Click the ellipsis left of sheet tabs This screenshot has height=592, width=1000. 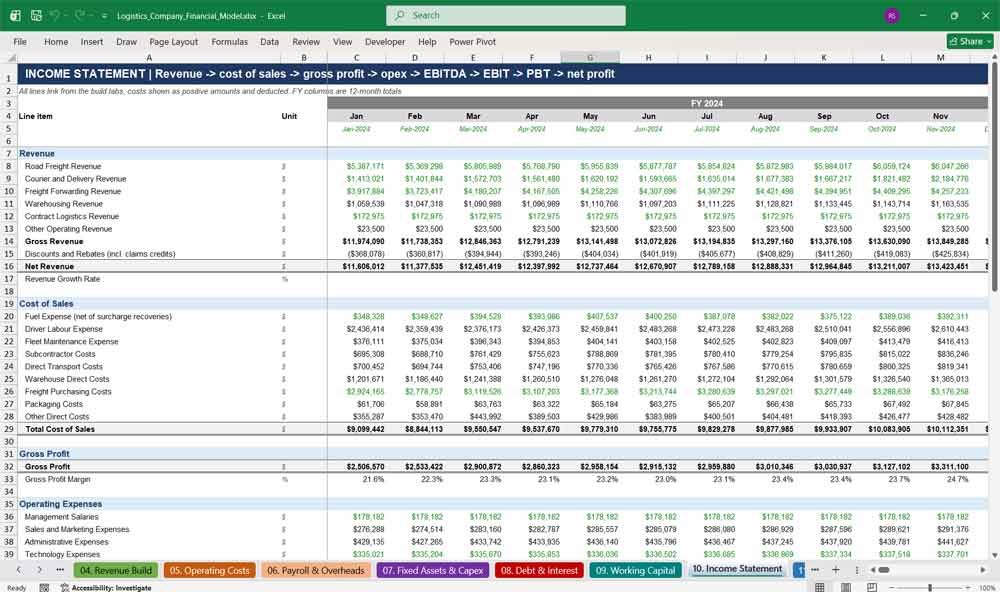(x=60, y=570)
